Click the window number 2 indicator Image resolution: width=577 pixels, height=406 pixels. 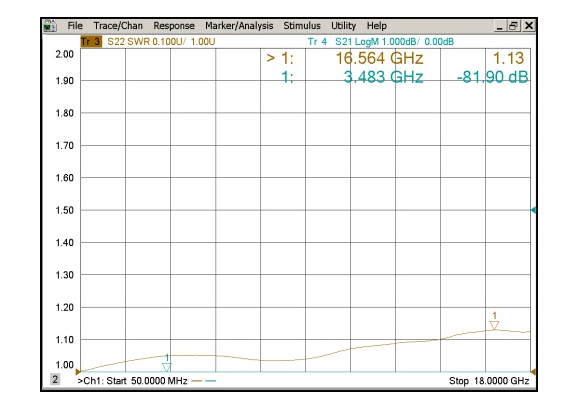click(x=55, y=379)
